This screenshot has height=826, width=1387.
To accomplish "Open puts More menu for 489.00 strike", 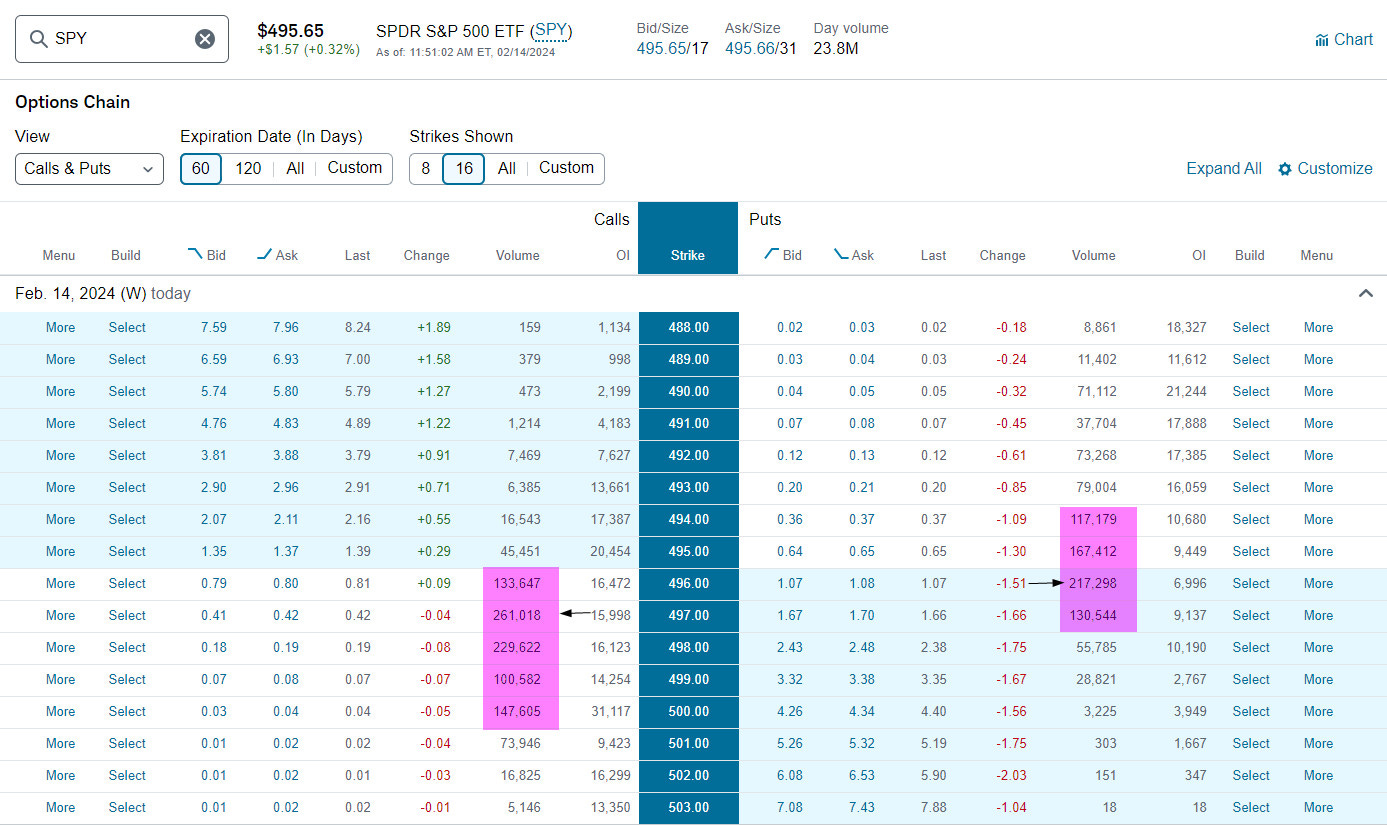I will coord(1318,359).
